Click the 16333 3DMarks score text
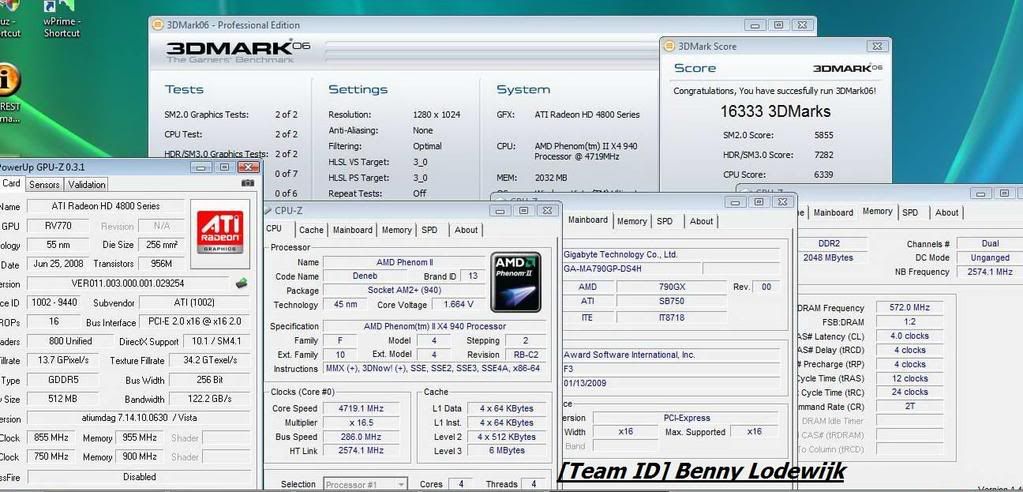The image size is (1023, 492). [x=775, y=112]
